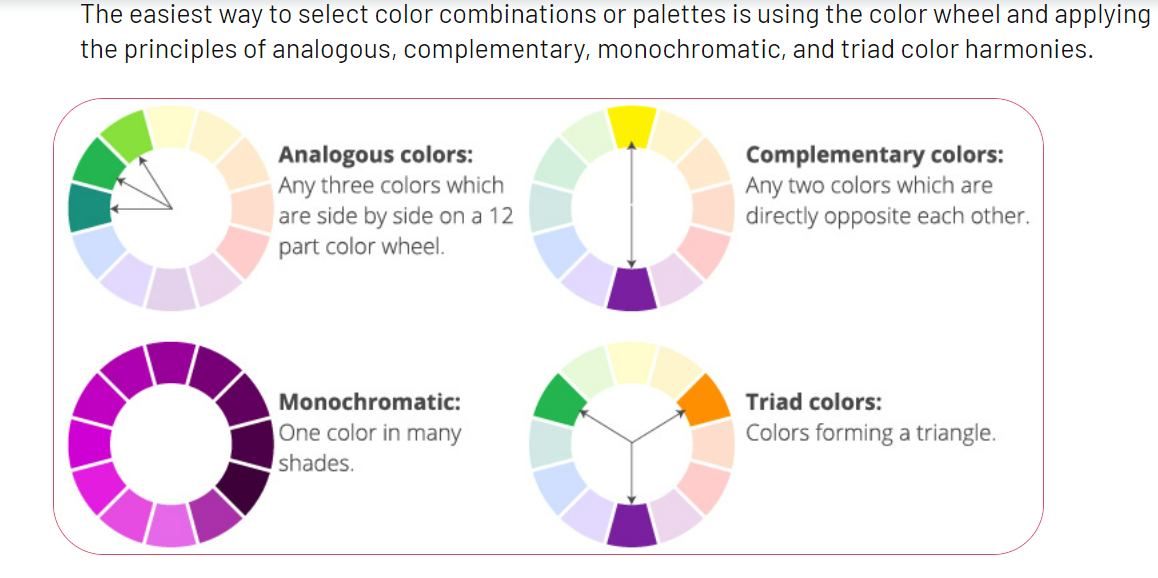
Task: Select the purple segment on Complementary wheel
Action: (x=631, y=288)
